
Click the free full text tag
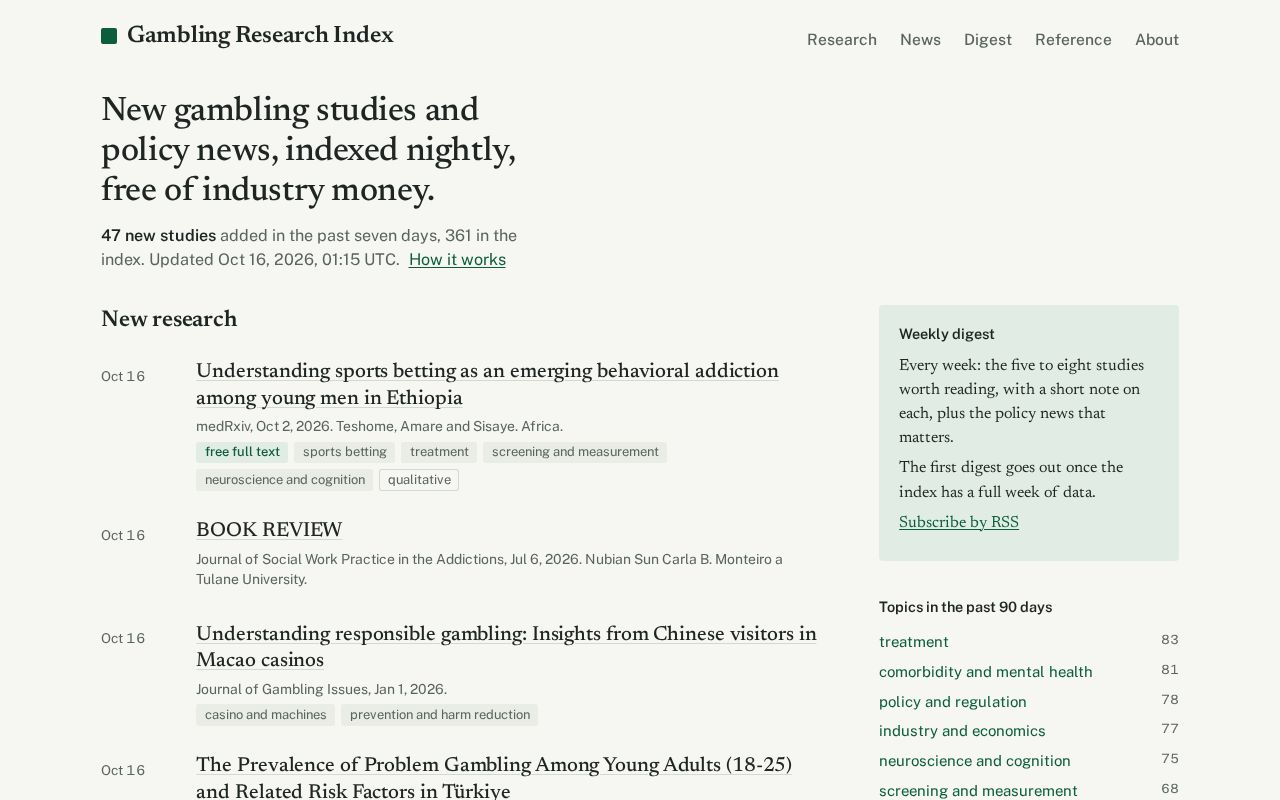[242, 452]
